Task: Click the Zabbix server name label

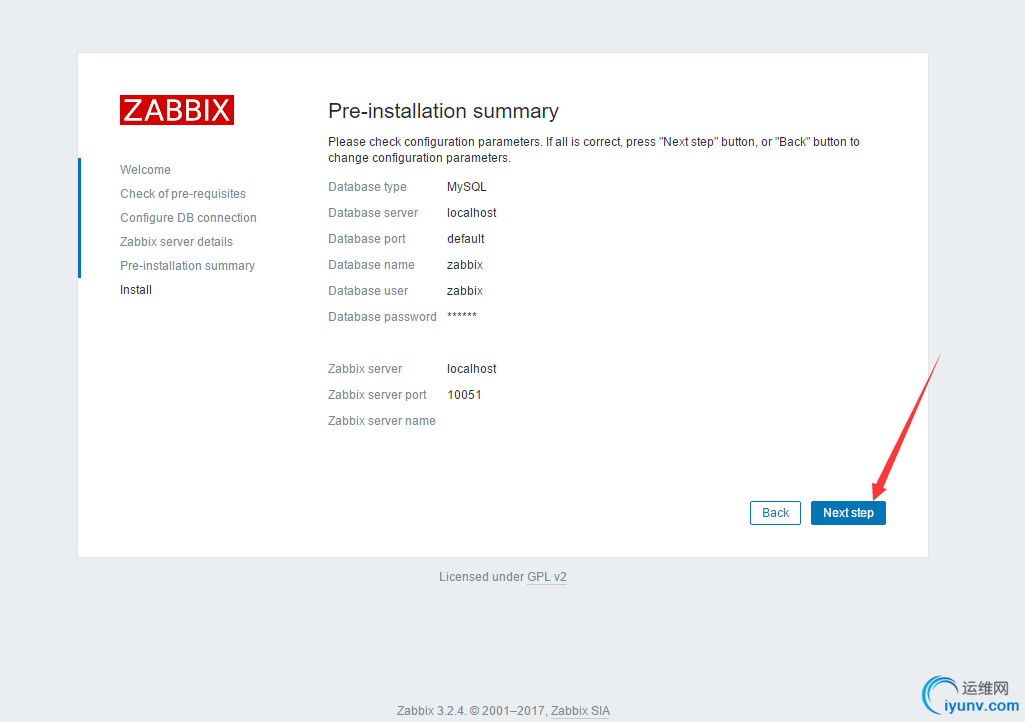Action: (x=382, y=421)
